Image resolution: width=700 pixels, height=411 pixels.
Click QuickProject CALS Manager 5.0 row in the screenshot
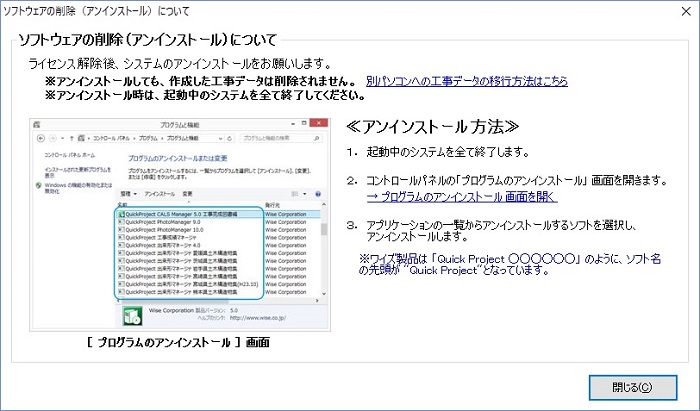[x=217, y=214]
